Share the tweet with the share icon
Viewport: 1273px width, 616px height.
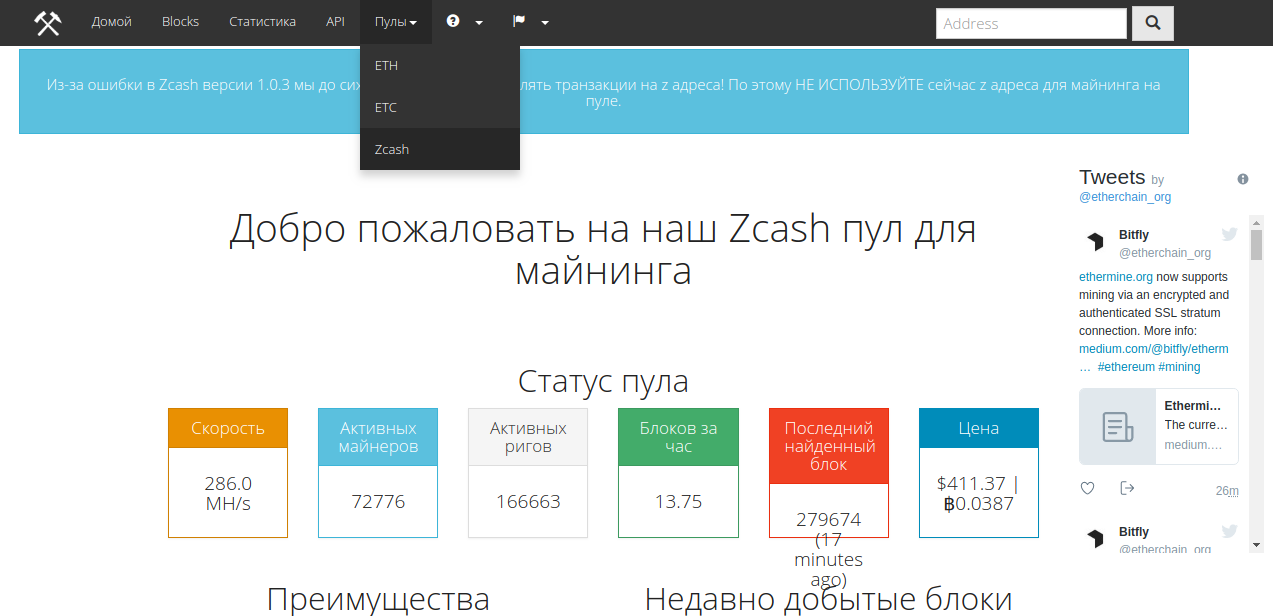pos(1127,488)
